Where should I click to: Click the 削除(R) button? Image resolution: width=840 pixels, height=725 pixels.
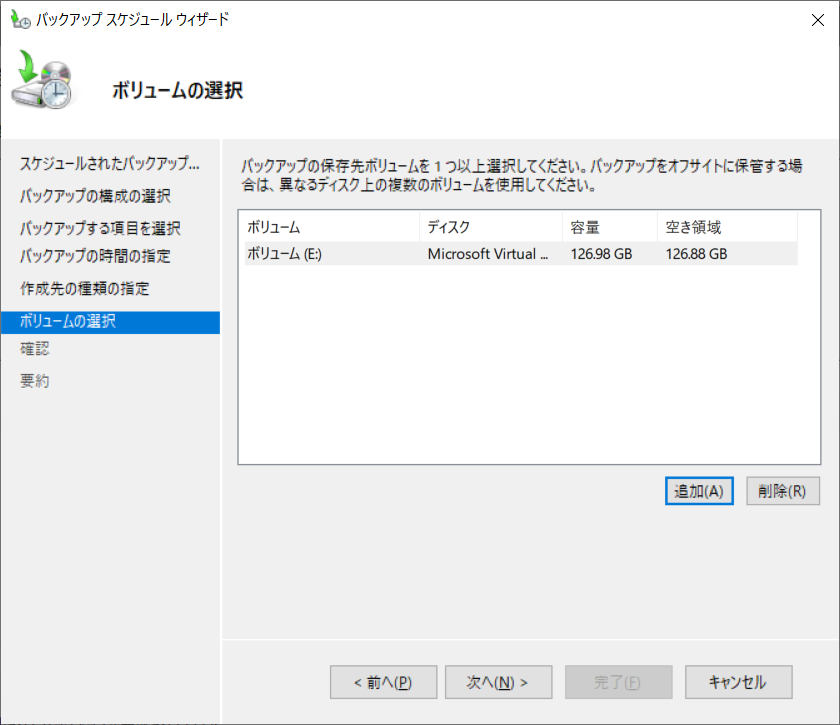(x=783, y=490)
